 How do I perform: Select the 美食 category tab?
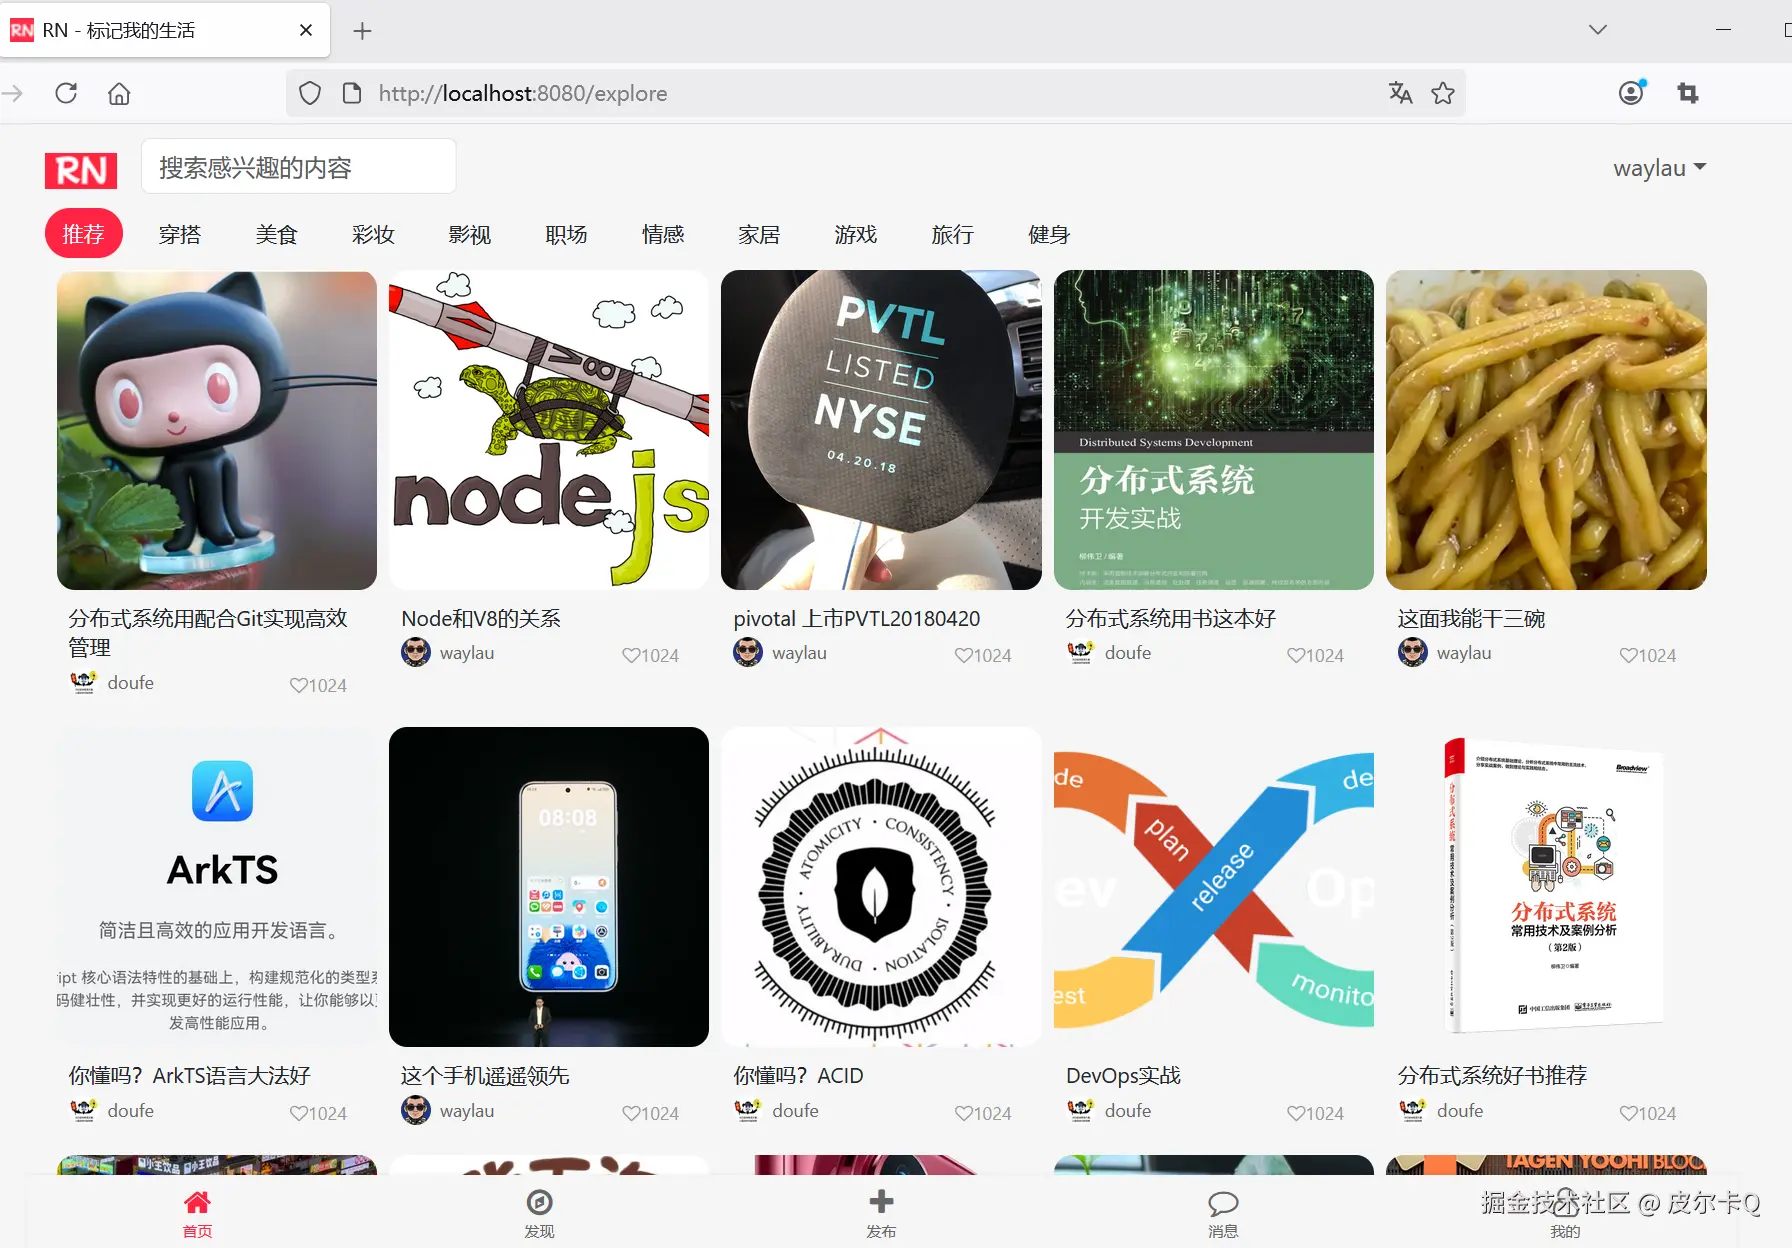(276, 234)
